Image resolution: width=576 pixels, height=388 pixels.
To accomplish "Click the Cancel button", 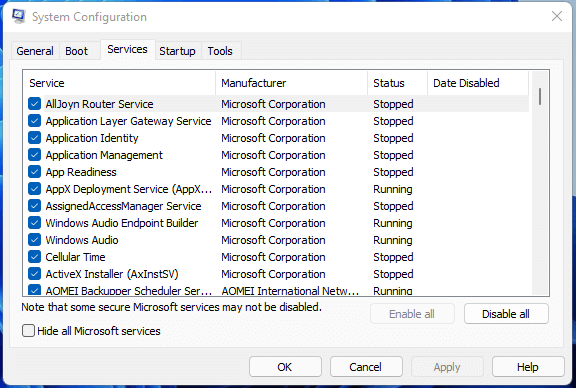I will [366, 367].
